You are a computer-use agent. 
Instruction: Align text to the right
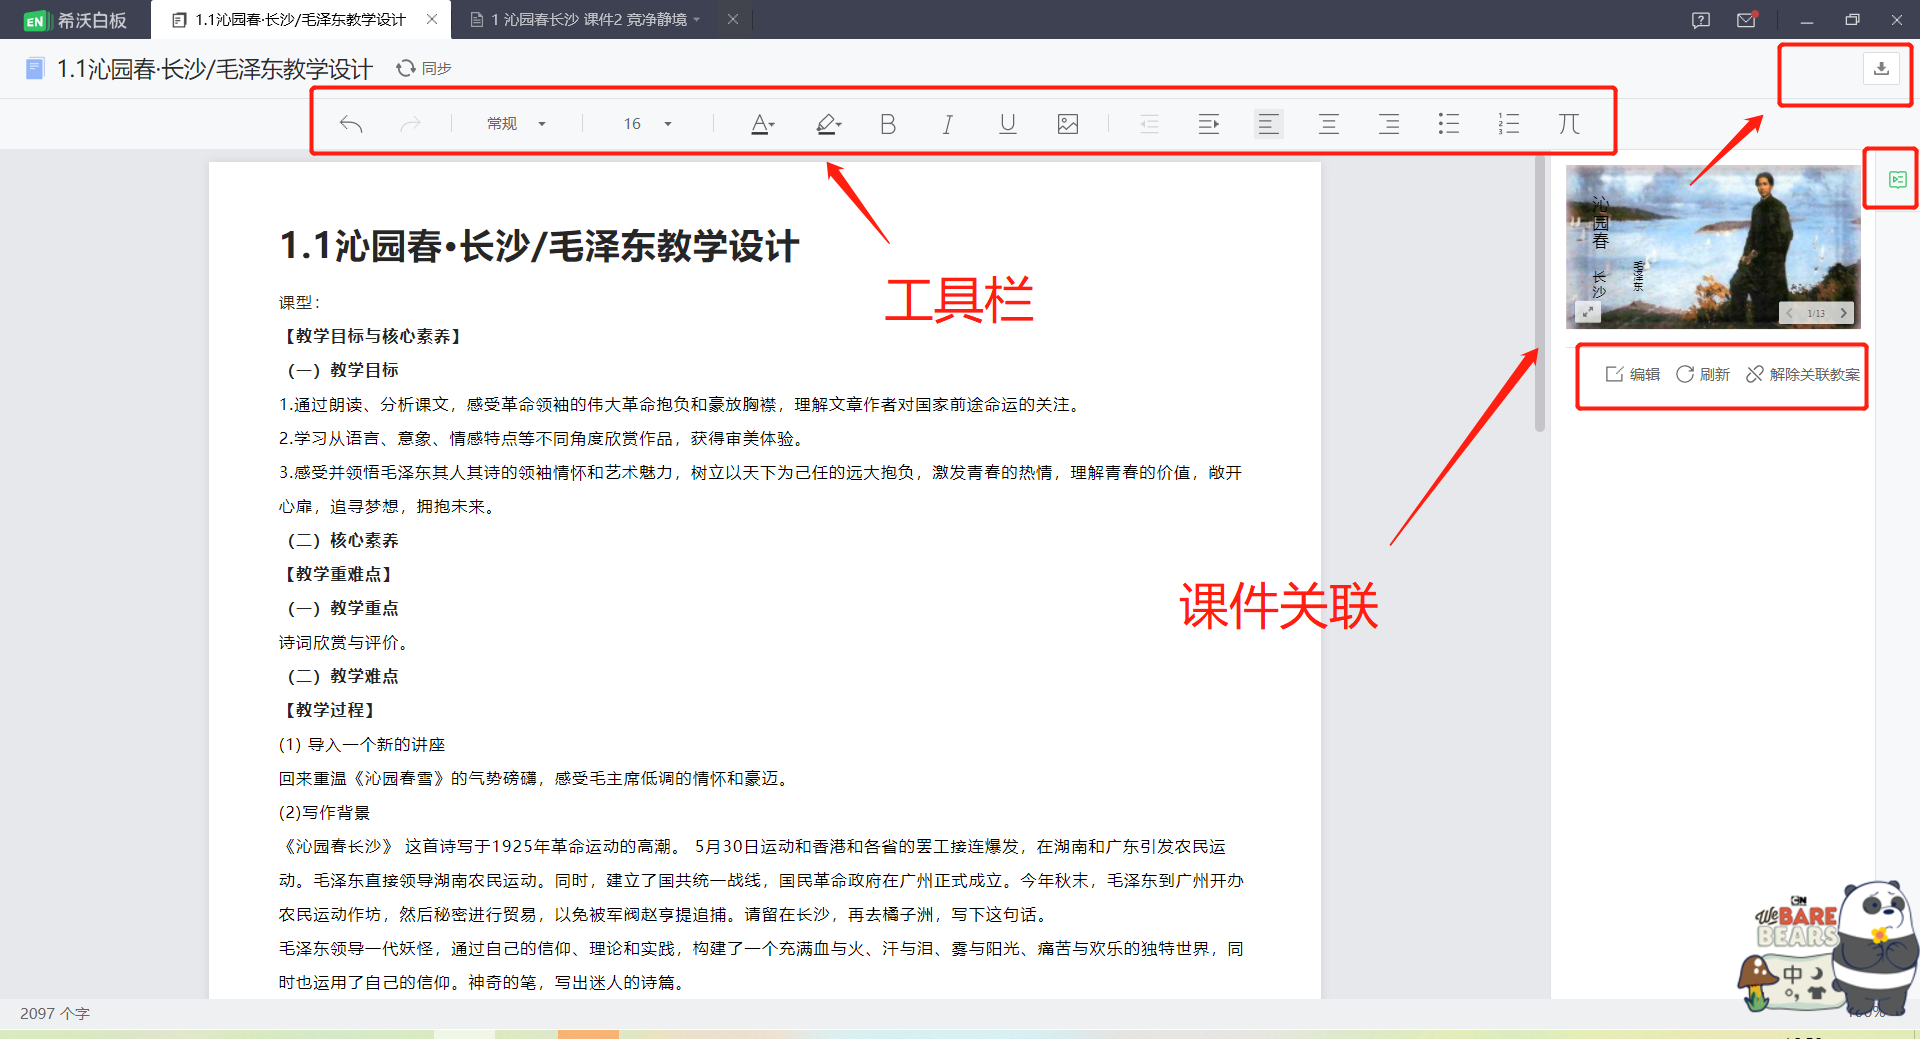click(x=1389, y=124)
